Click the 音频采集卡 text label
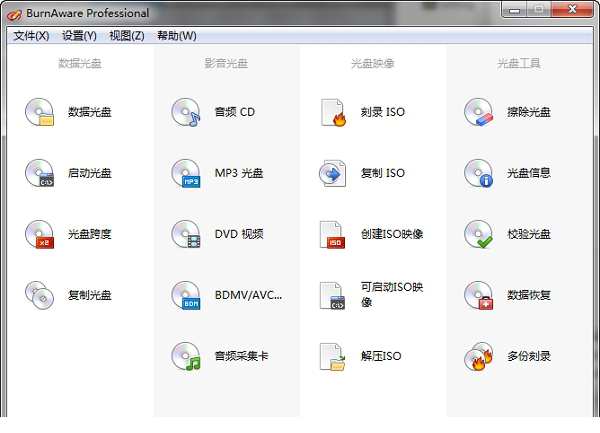 (241, 356)
